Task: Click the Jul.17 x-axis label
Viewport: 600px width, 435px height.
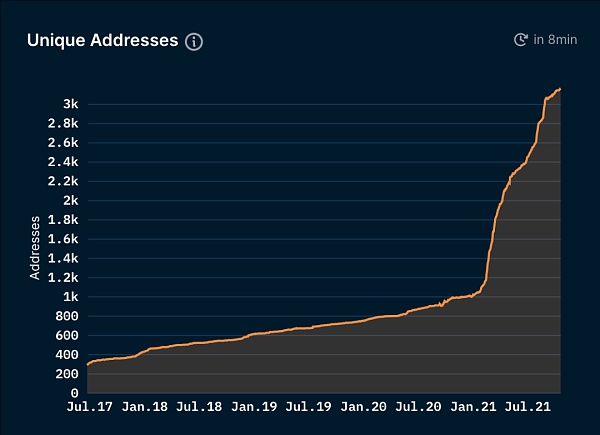Action: click(89, 407)
